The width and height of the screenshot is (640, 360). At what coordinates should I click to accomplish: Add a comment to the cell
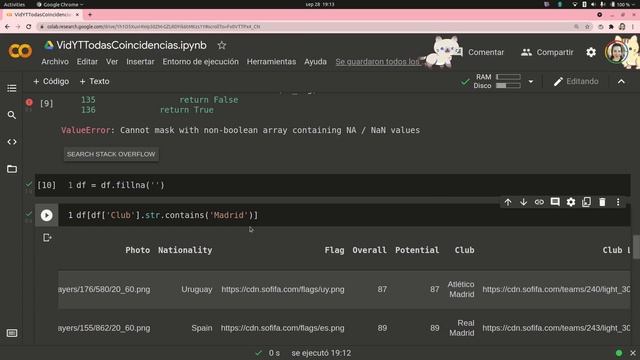(x=555, y=202)
